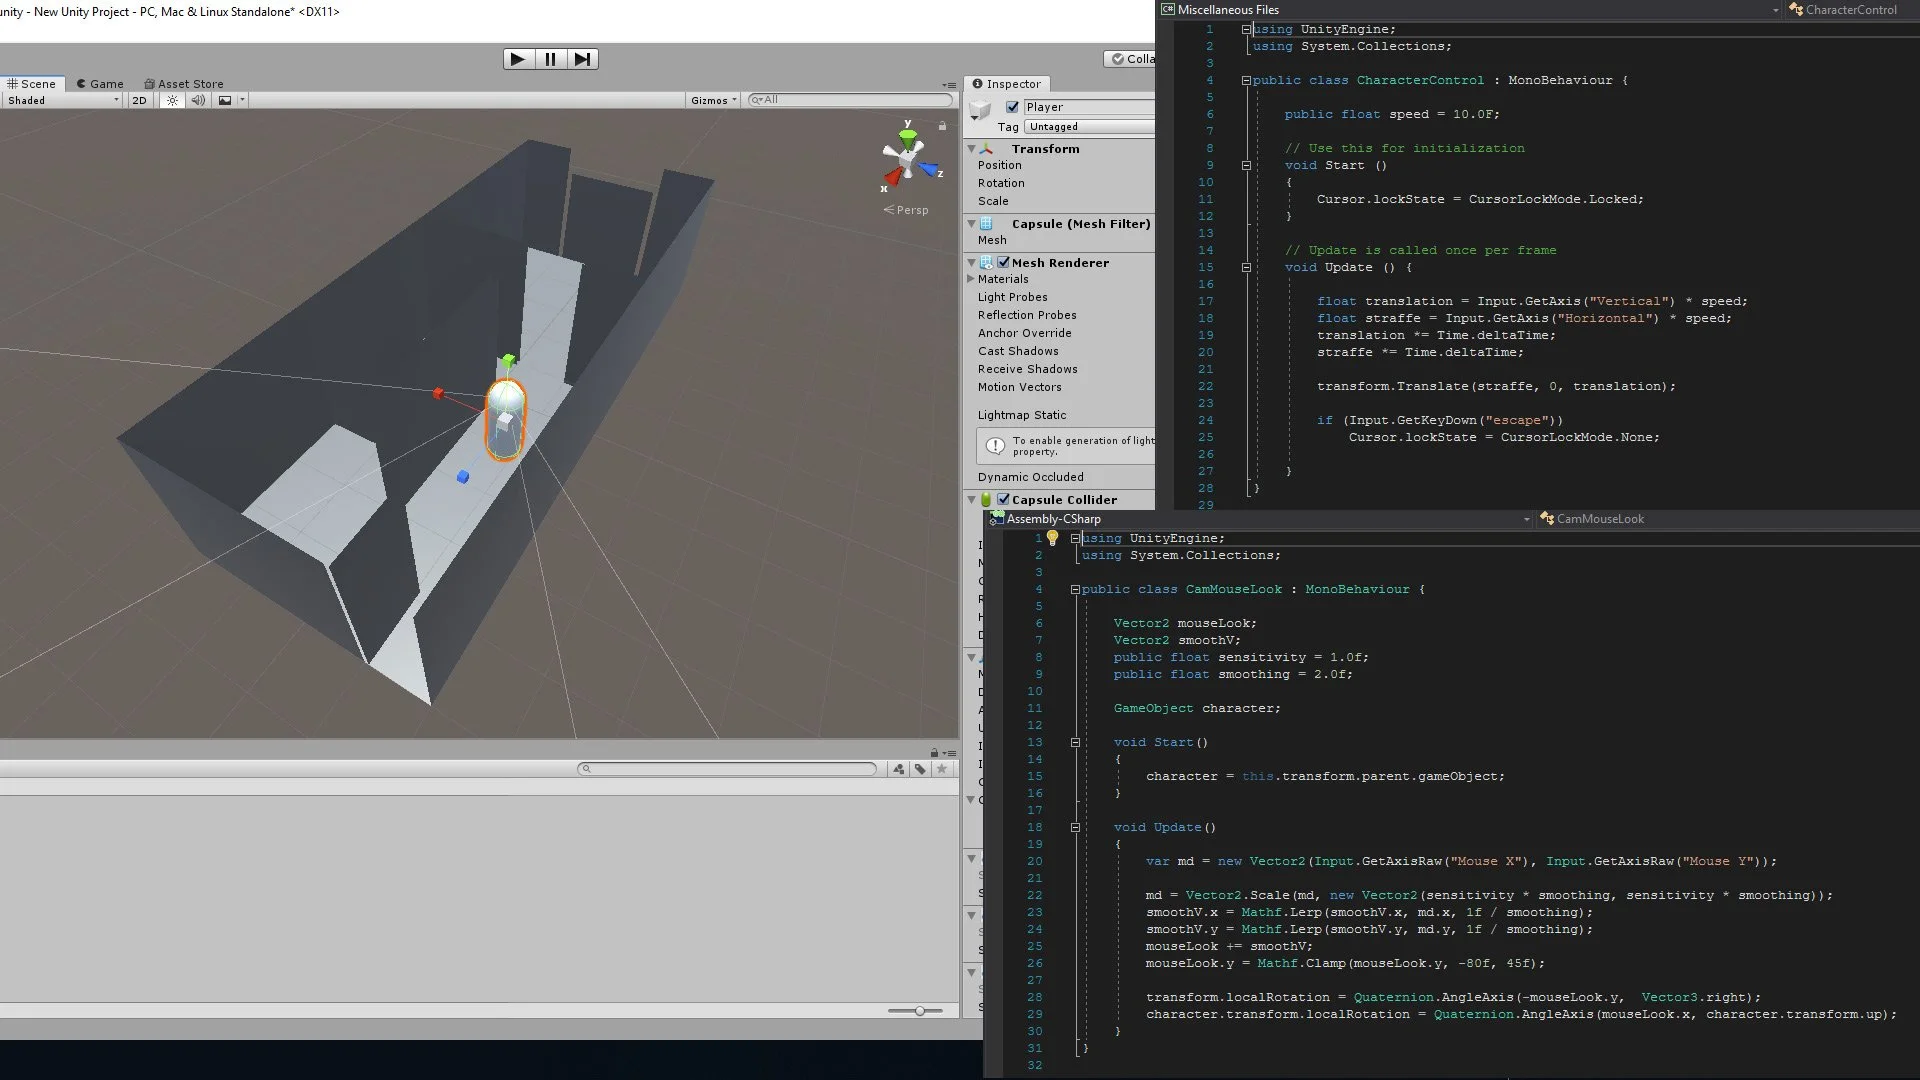Open the Shaded draw mode dropdown
This screenshot has width=1920, height=1080.
pos(62,100)
